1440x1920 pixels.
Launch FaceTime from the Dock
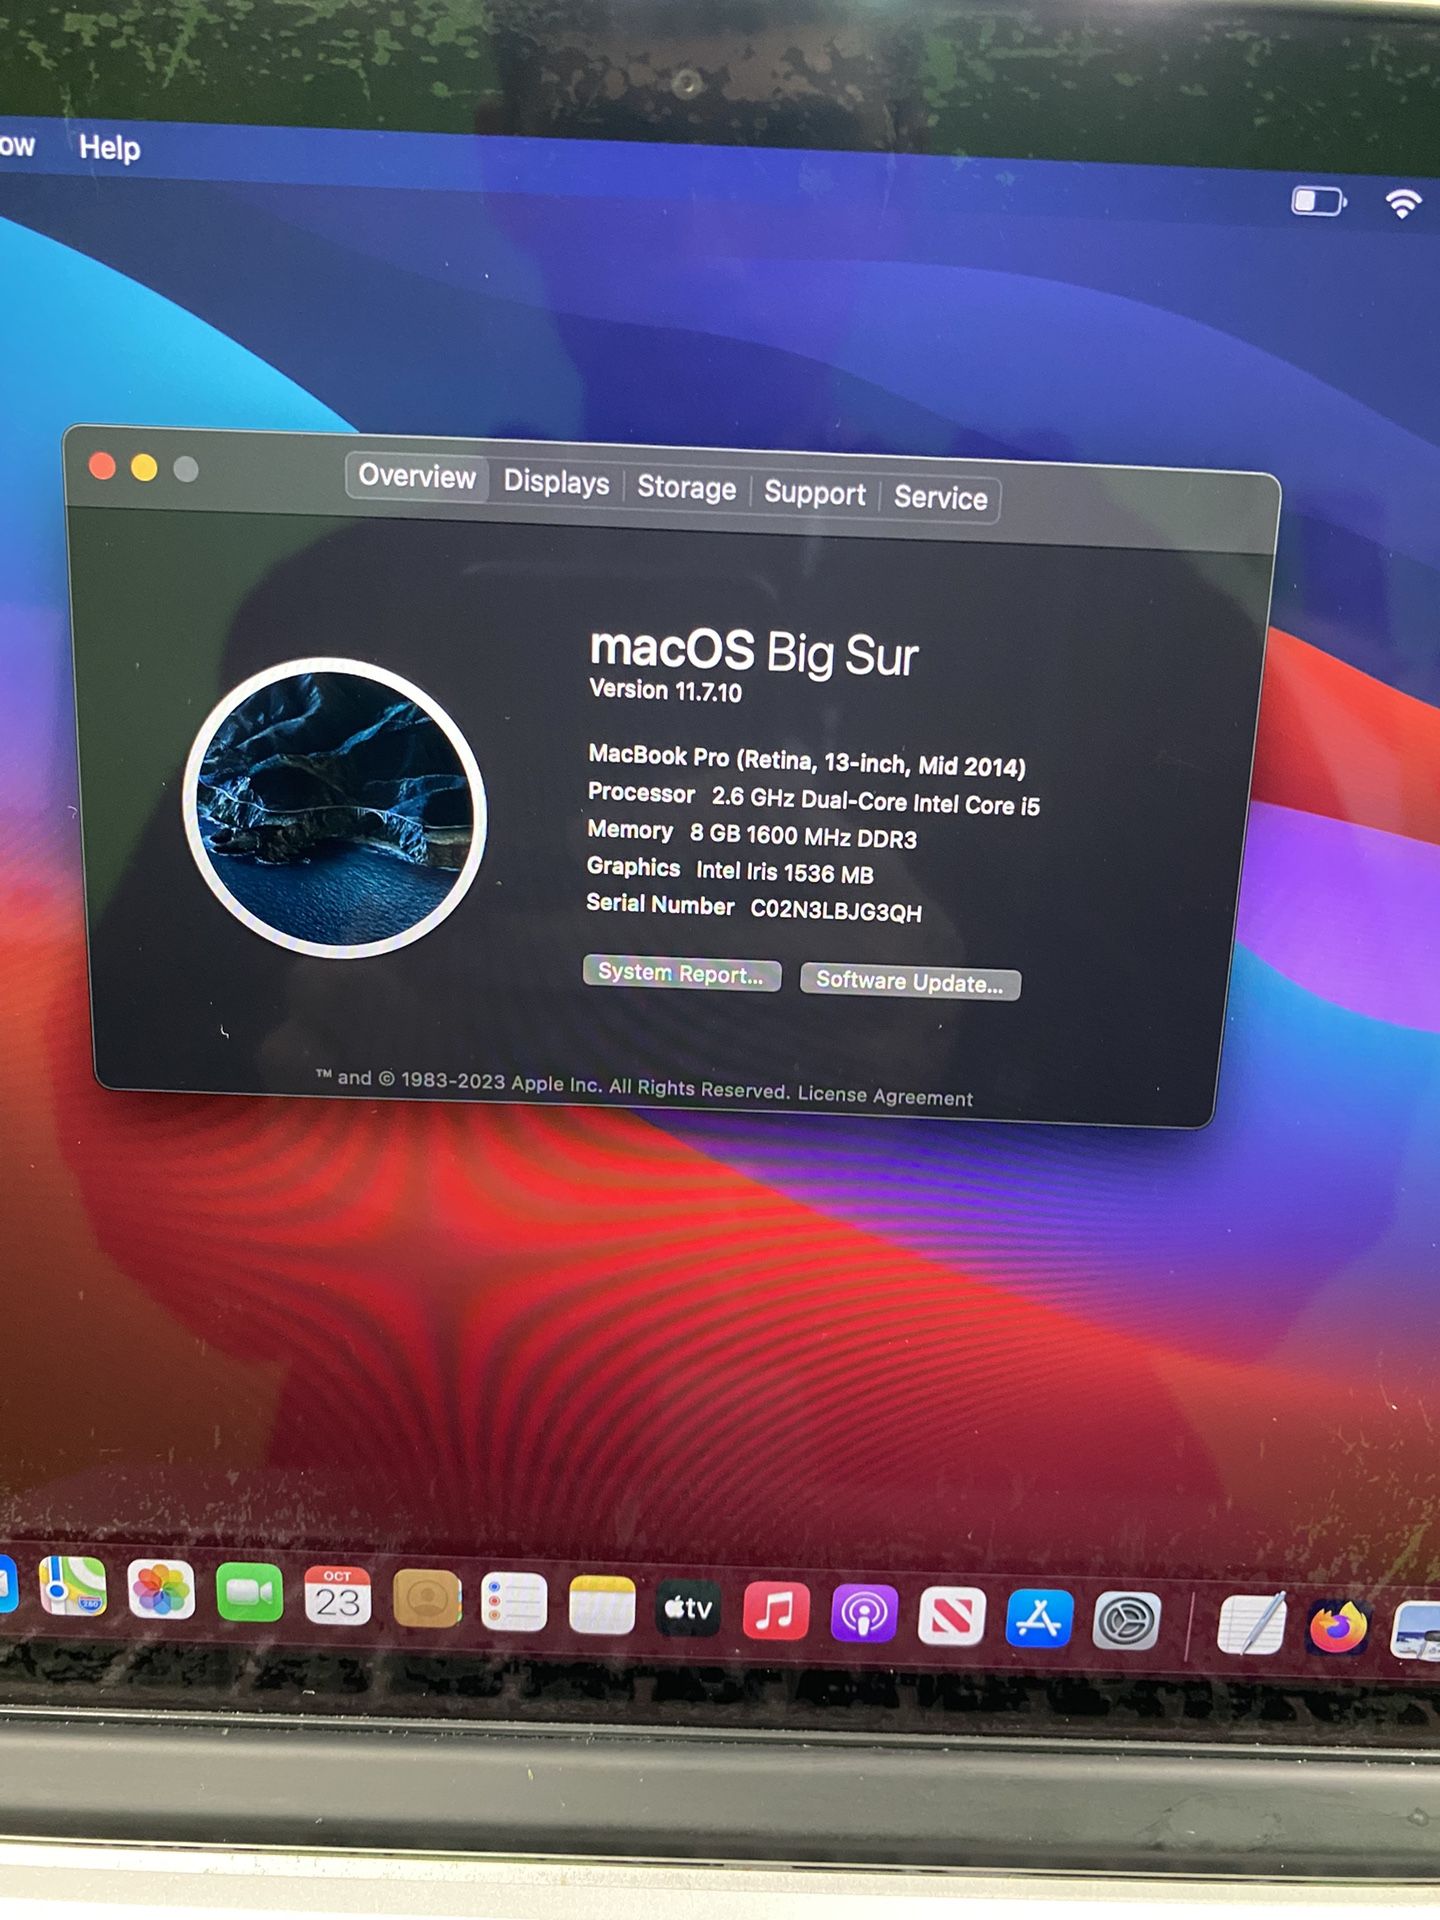(x=249, y=1593)
